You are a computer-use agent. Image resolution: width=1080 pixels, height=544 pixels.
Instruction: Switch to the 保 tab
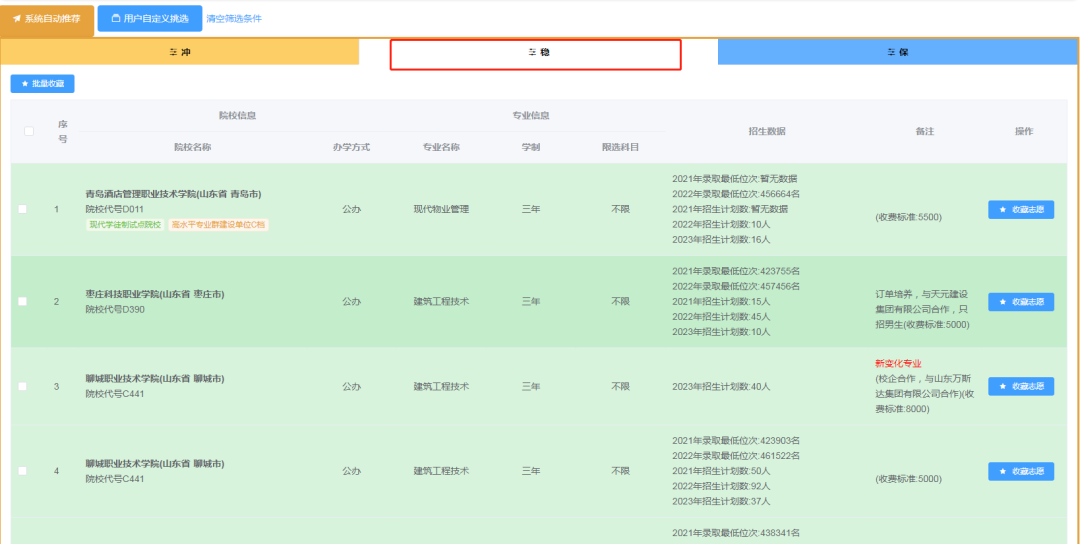click(897, 52)
